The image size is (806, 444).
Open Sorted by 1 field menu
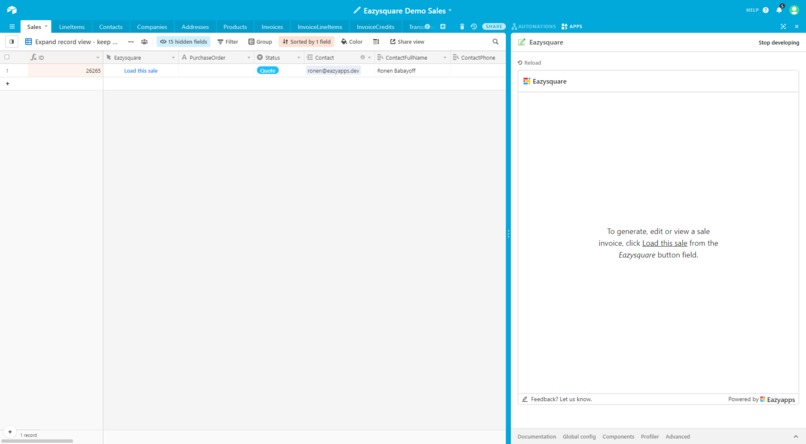[306, 42]
